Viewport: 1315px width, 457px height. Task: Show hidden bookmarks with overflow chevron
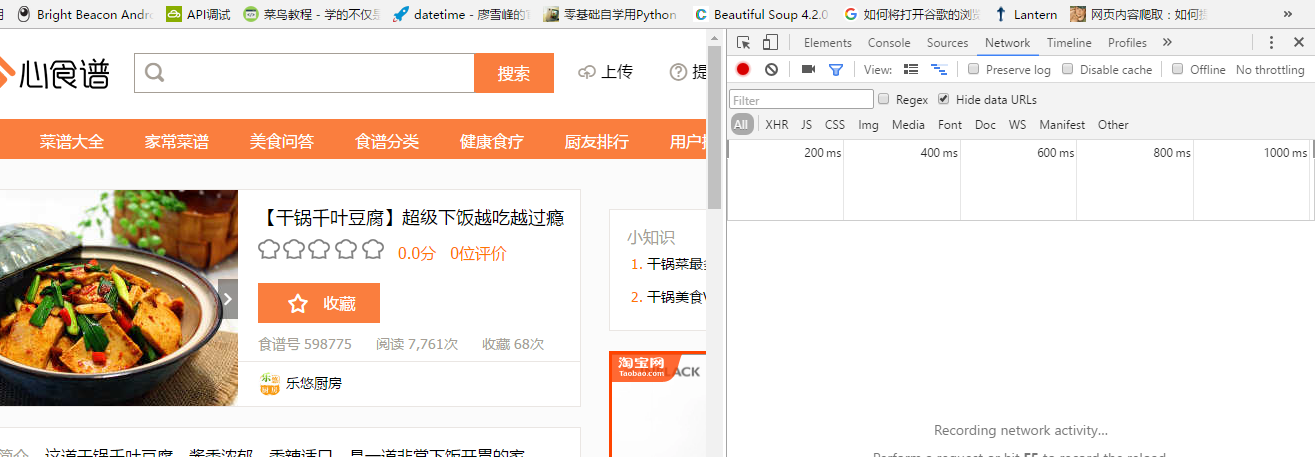[x=1287, y=15]
